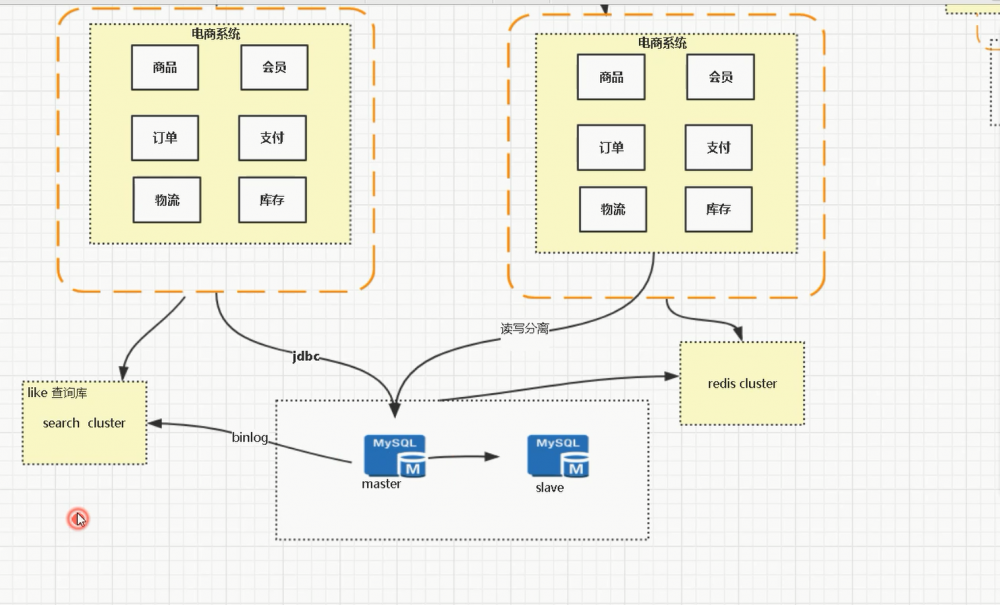Select the bold "jdbc" connector label

(x=305, y=356)
